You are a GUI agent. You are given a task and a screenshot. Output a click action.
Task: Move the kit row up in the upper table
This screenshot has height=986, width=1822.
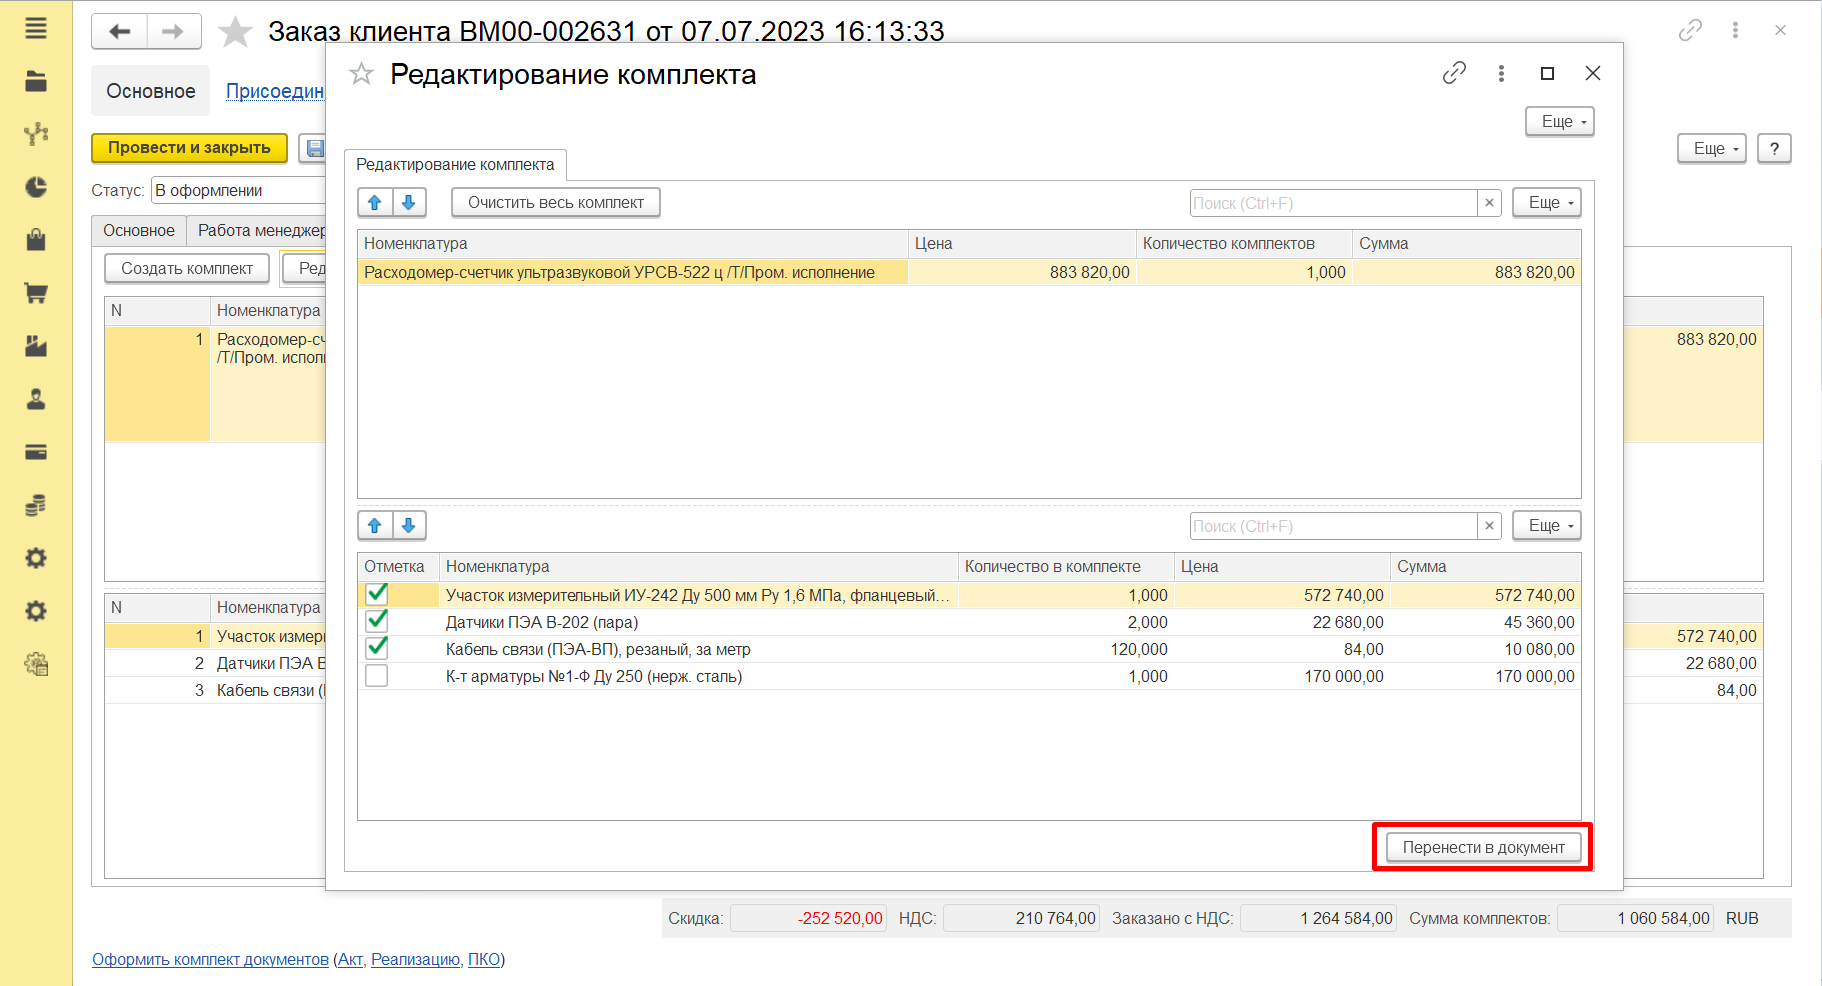click(x=375, y=203)
